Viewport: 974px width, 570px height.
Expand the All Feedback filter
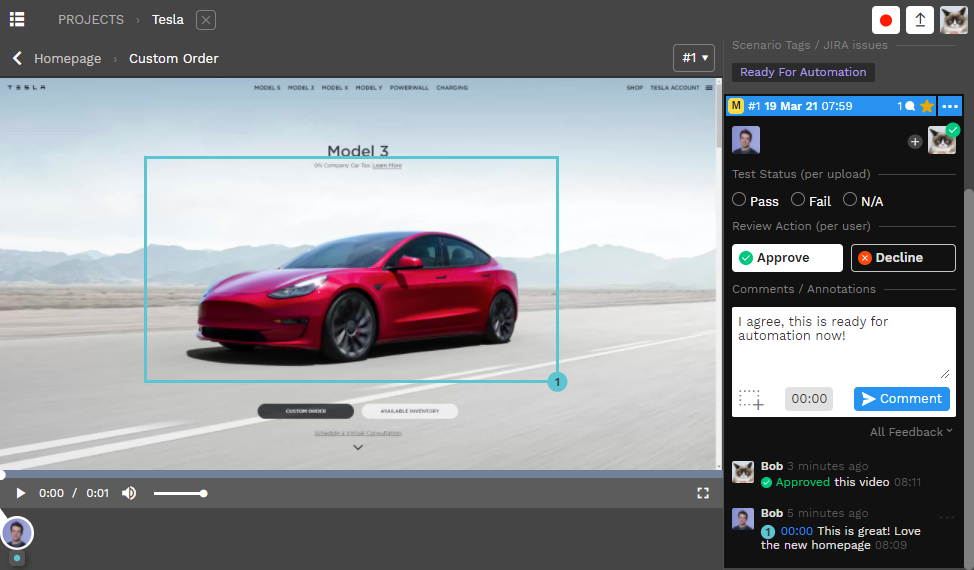click(x=911, y=432)
